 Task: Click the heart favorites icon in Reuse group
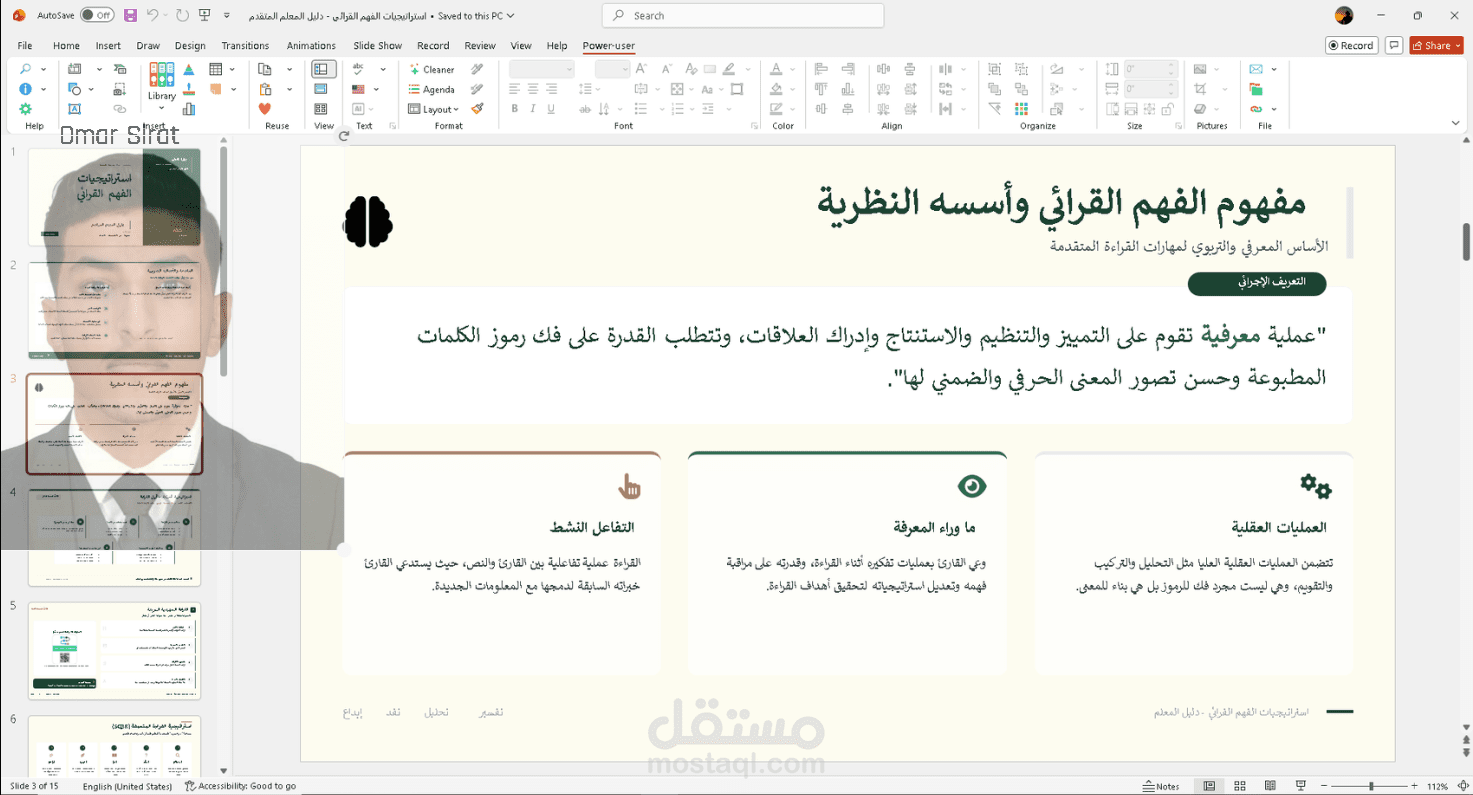[x=265, y=109]
